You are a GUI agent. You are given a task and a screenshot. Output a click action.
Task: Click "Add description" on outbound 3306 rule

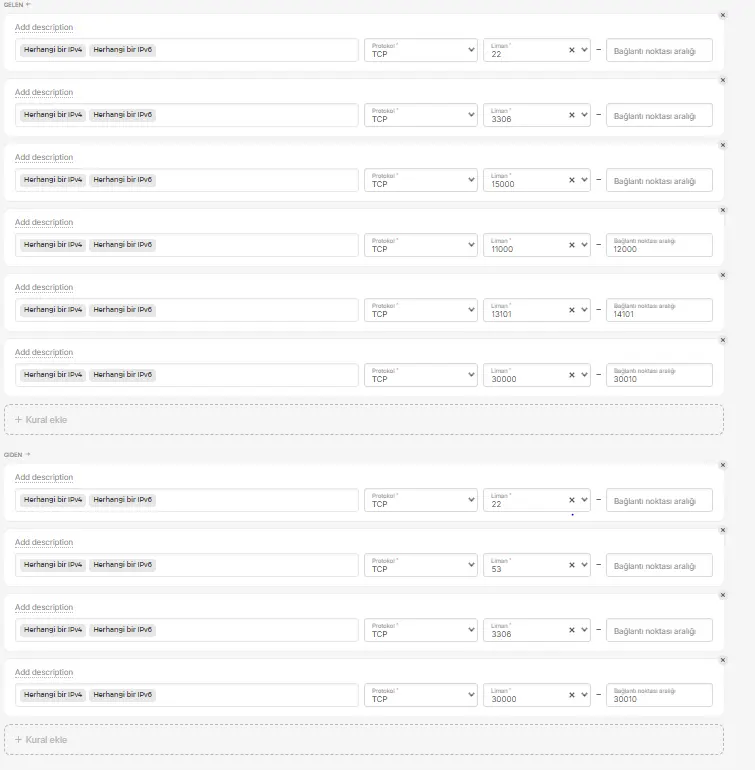pyautogui.click(x=44, y=607)
